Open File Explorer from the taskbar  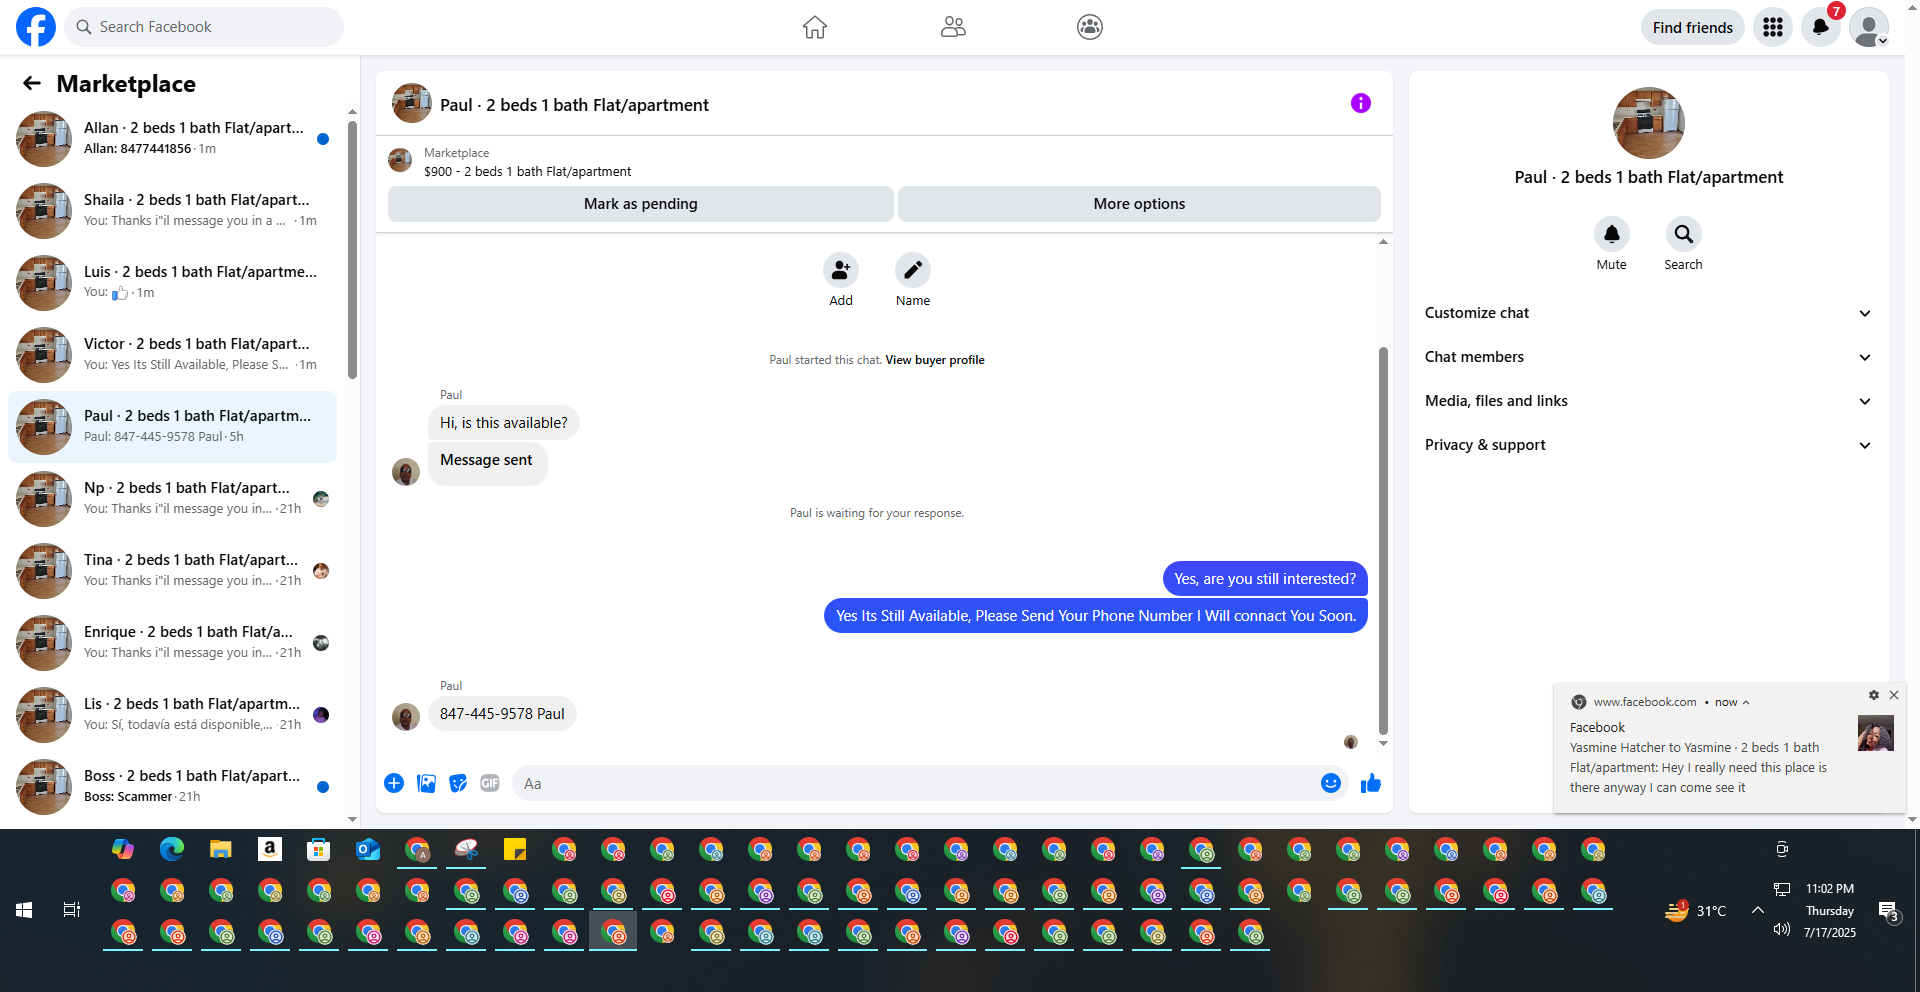click(x=221, y=849)
